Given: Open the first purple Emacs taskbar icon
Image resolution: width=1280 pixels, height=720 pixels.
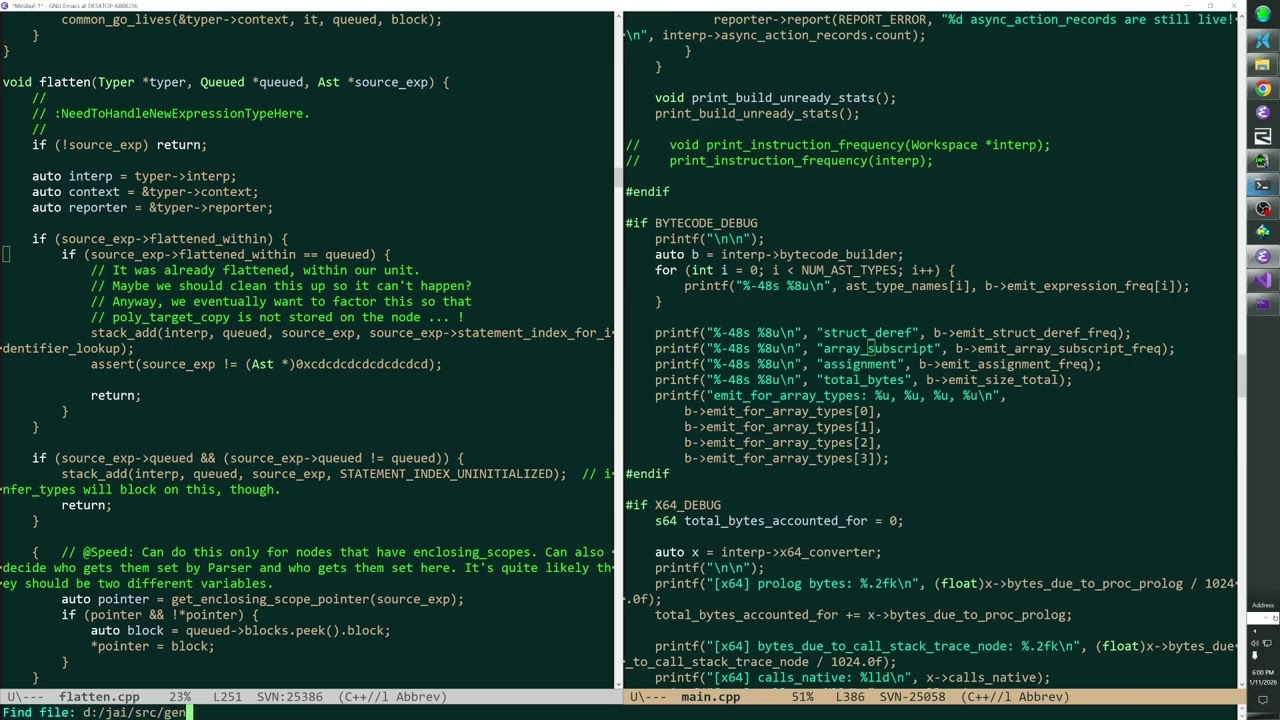Looking at the screenshot, I should point(1262,113).
